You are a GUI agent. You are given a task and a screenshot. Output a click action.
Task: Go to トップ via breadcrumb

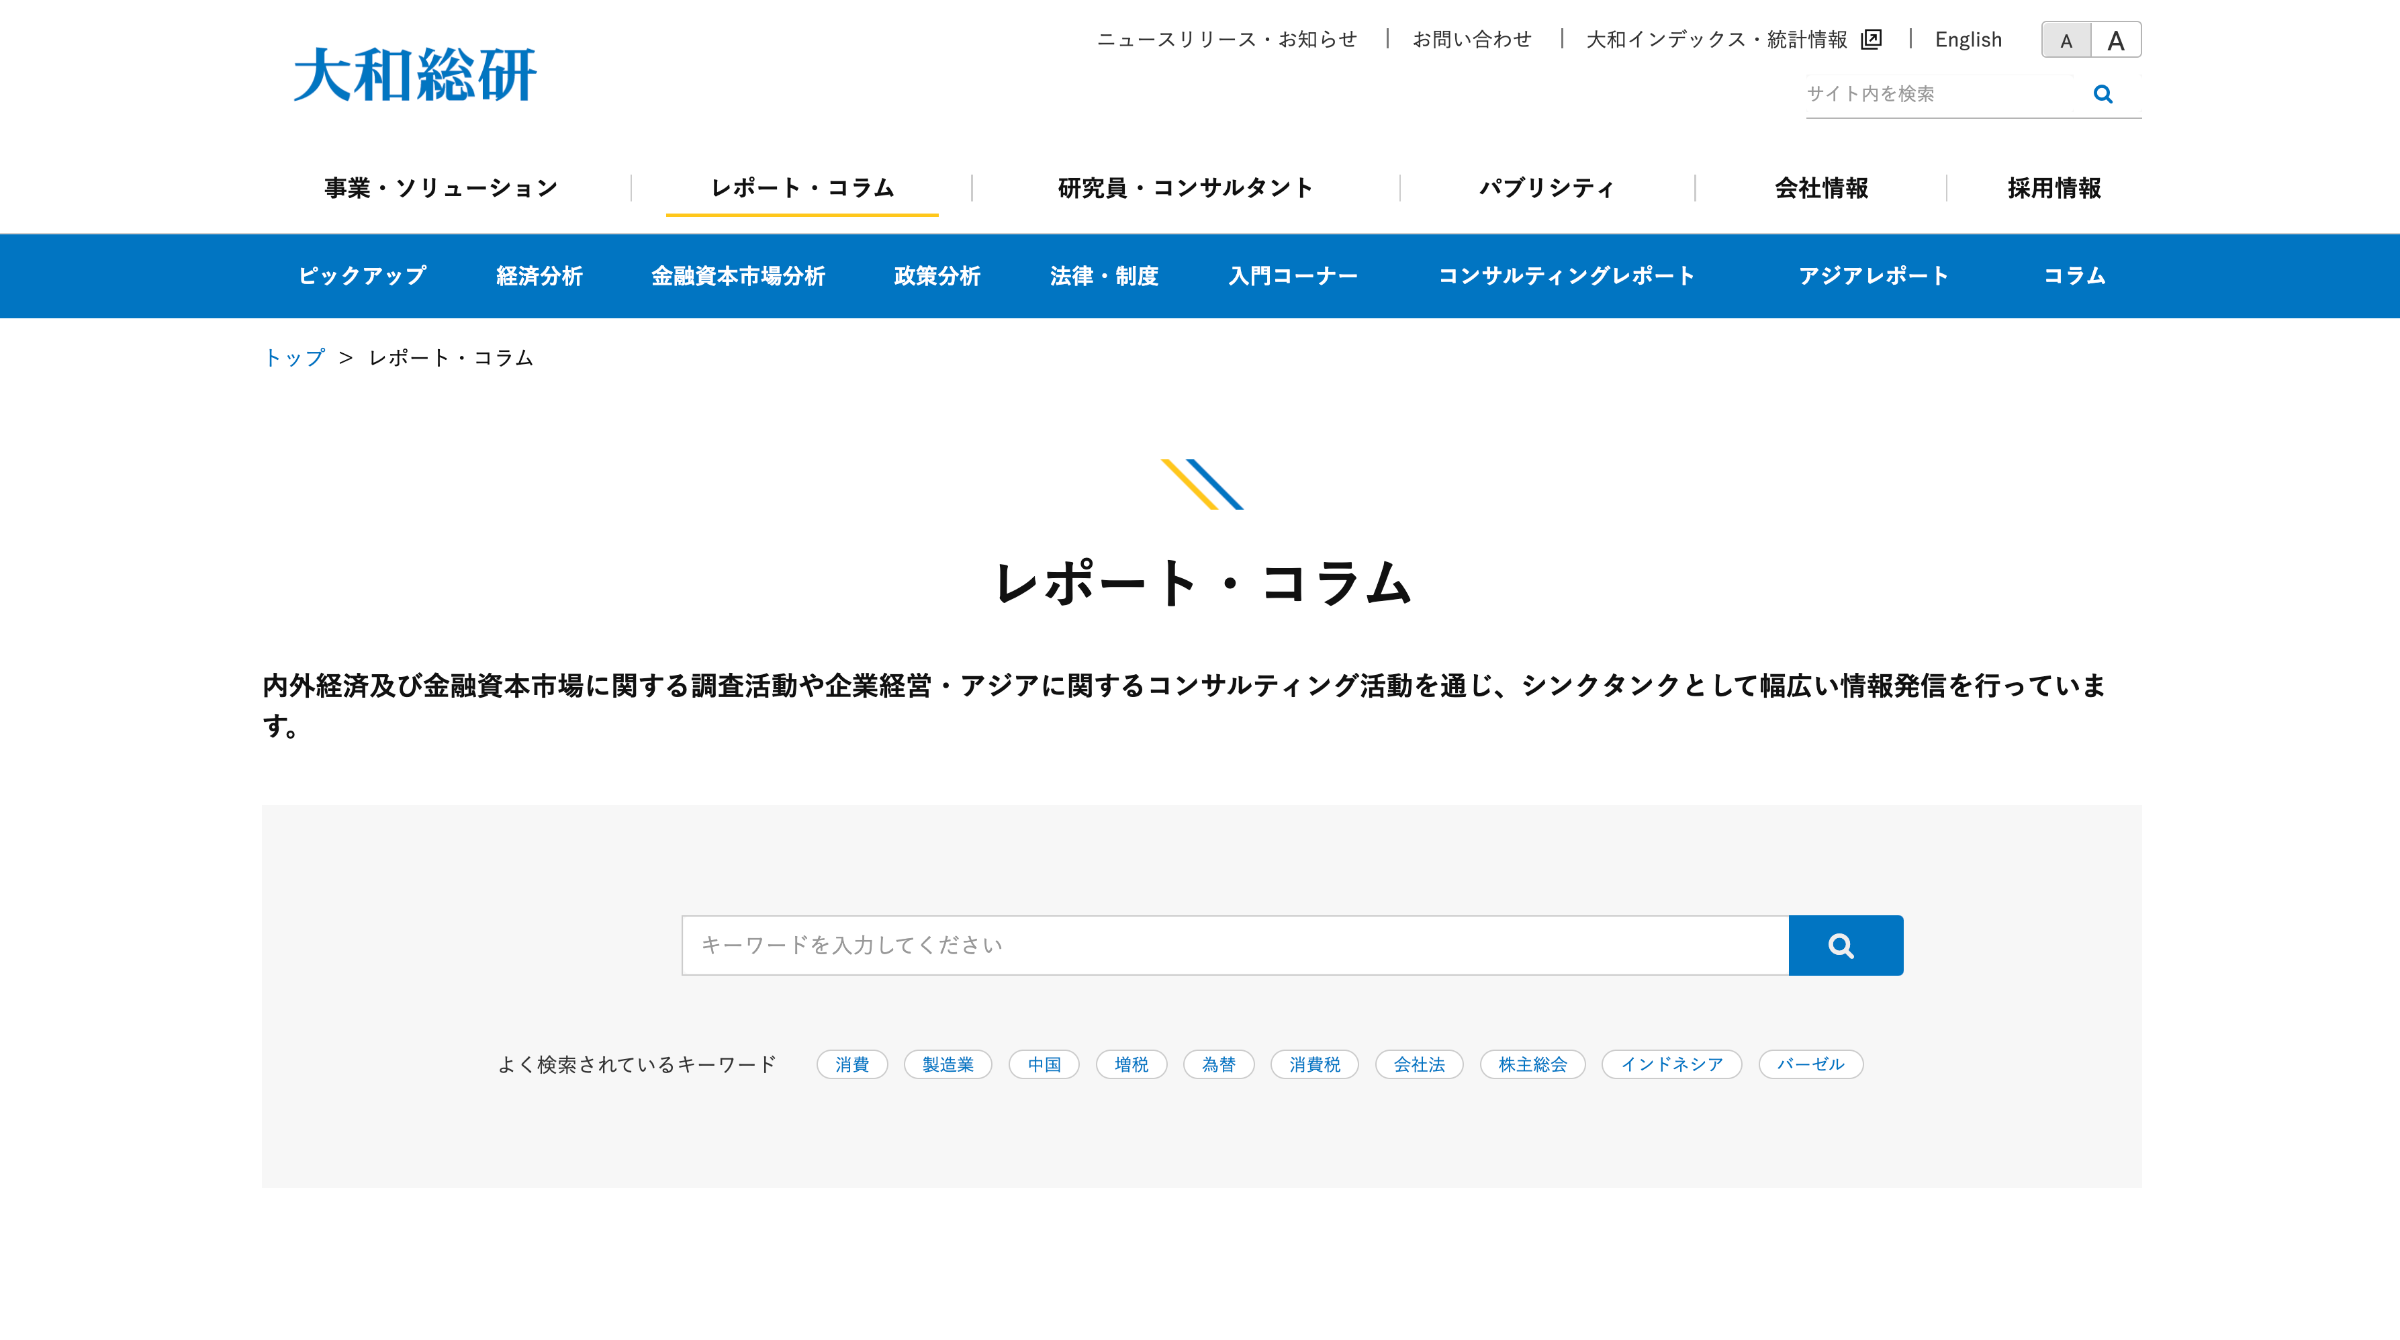coord(294,358)
